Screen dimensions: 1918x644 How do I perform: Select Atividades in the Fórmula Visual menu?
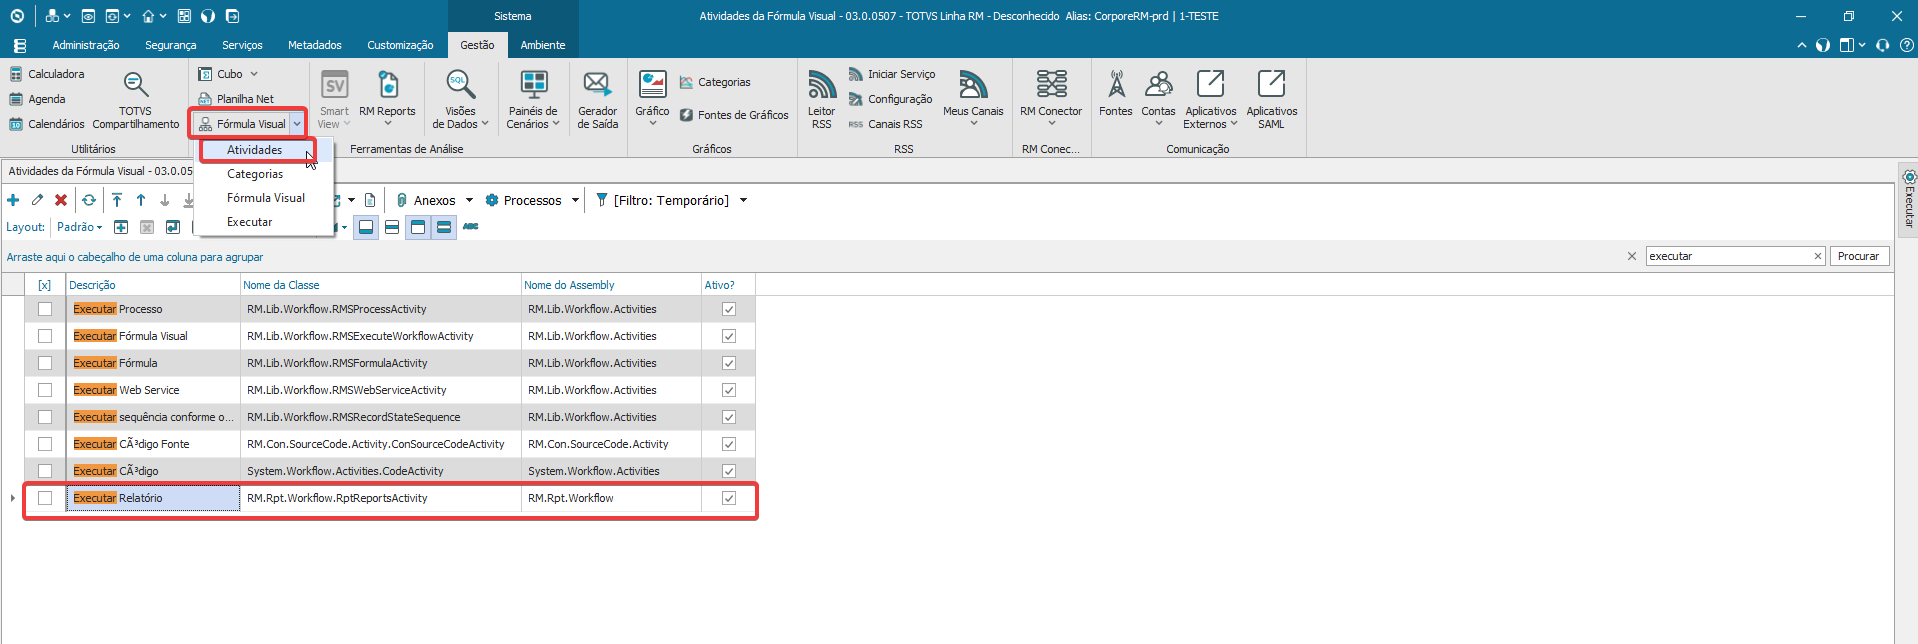click(x=255, y=150)
